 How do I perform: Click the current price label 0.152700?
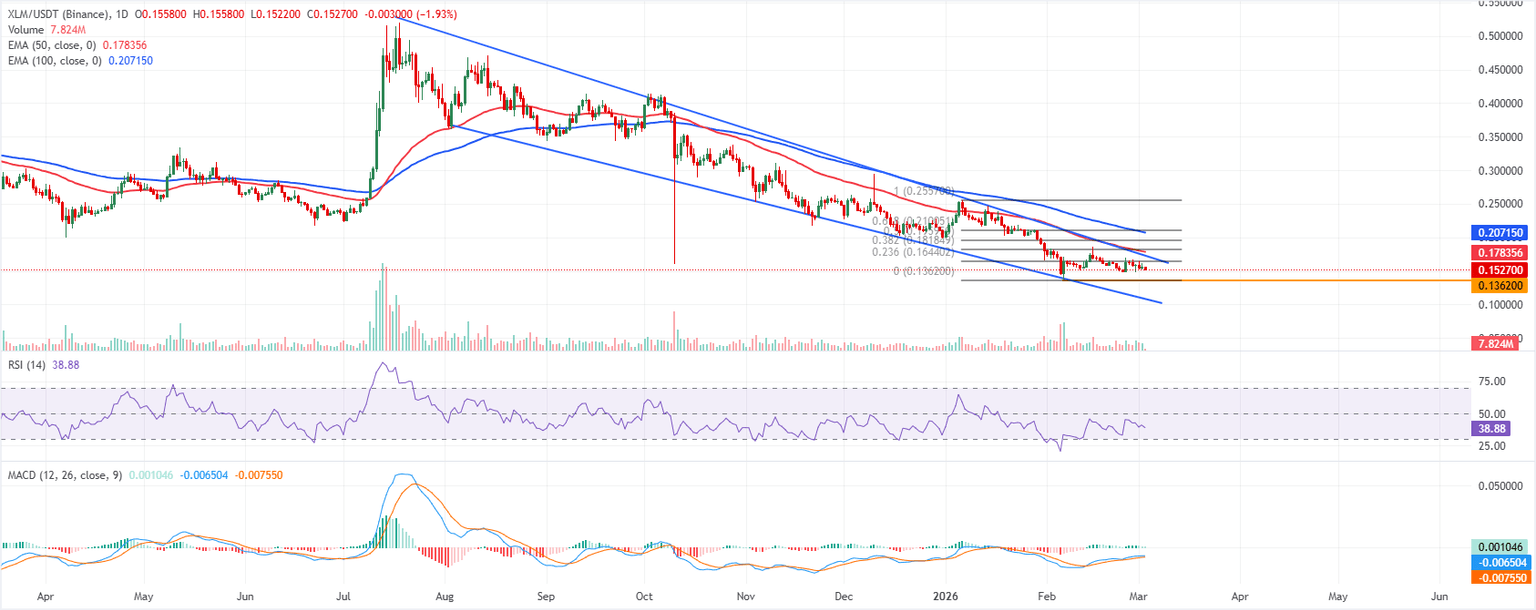coord(1500,269)
